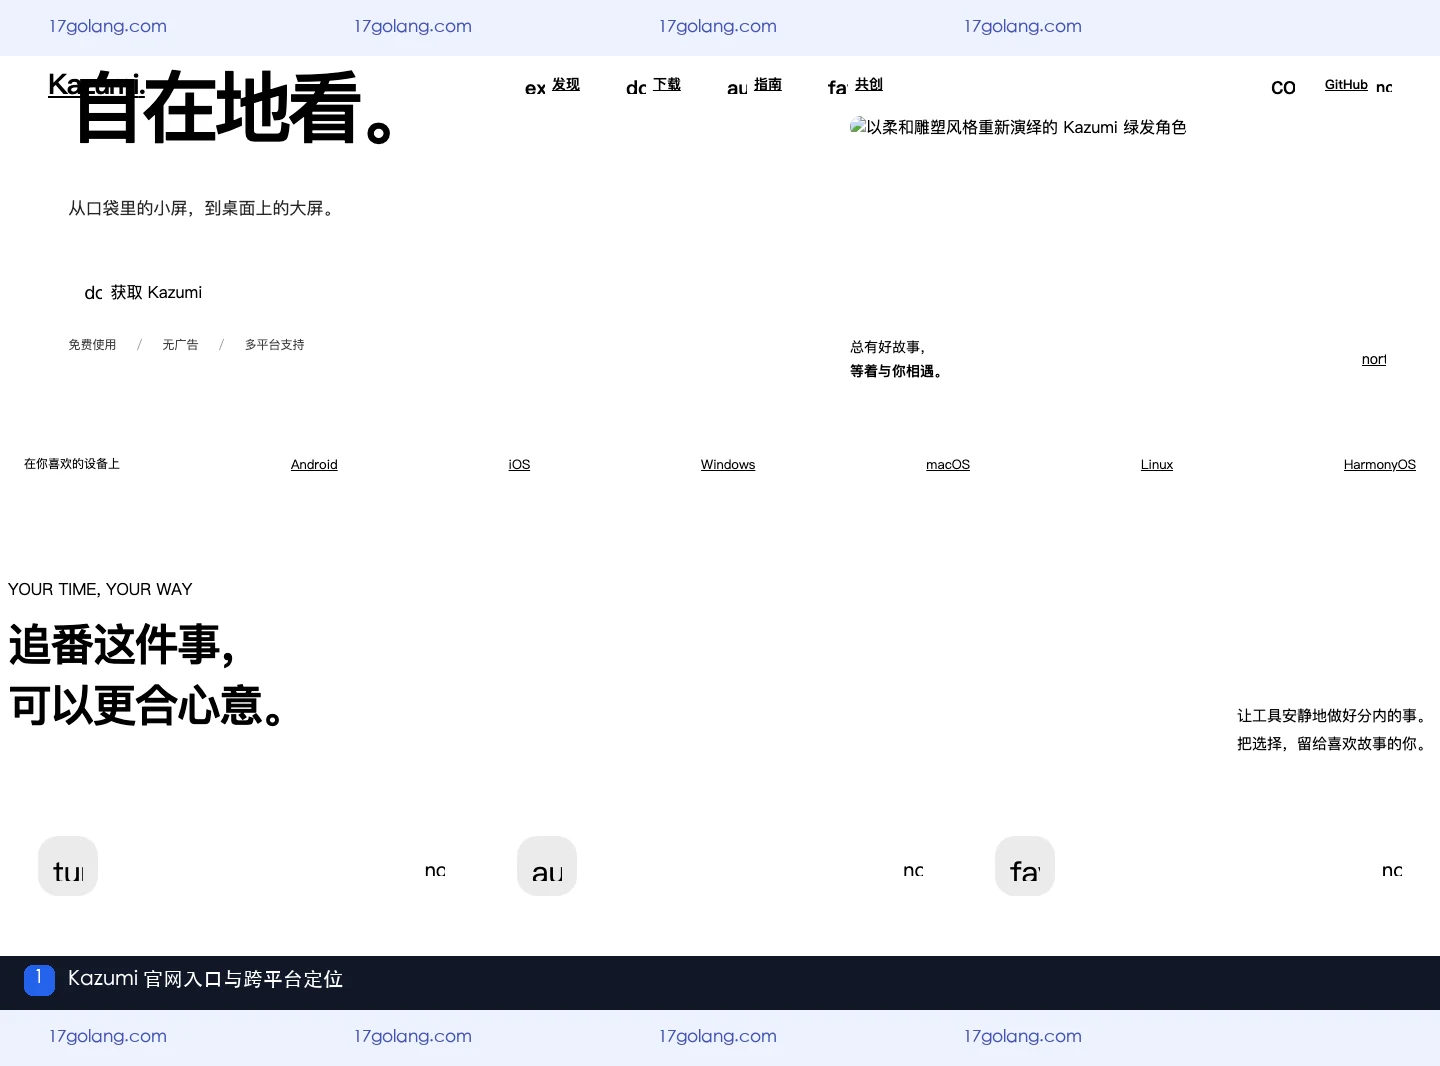
Task: Visit the GitHub link in the header
Action: (x=1346, y=85)
